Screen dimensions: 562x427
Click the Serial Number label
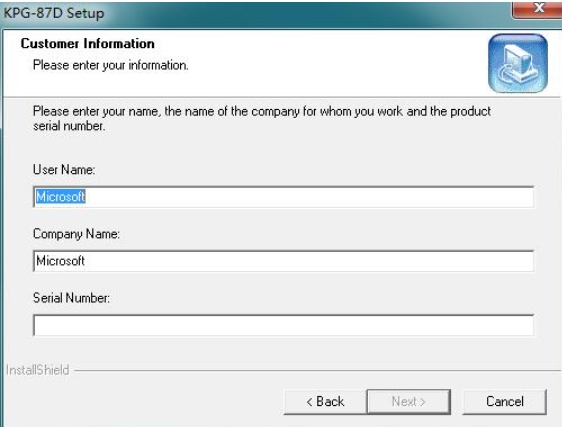point(71,298)
